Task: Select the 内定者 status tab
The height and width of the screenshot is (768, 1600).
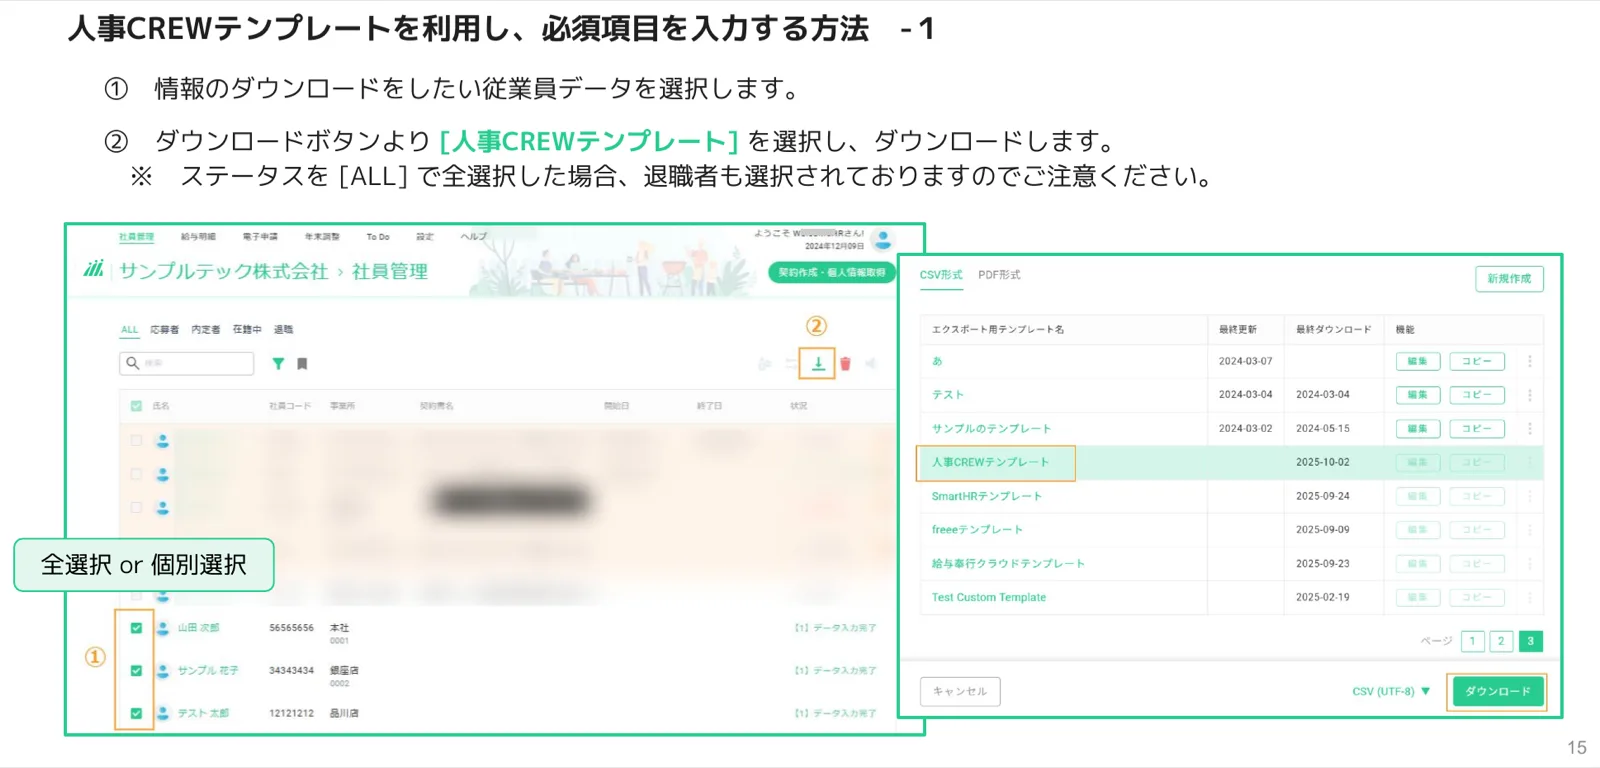Action: 206,329
